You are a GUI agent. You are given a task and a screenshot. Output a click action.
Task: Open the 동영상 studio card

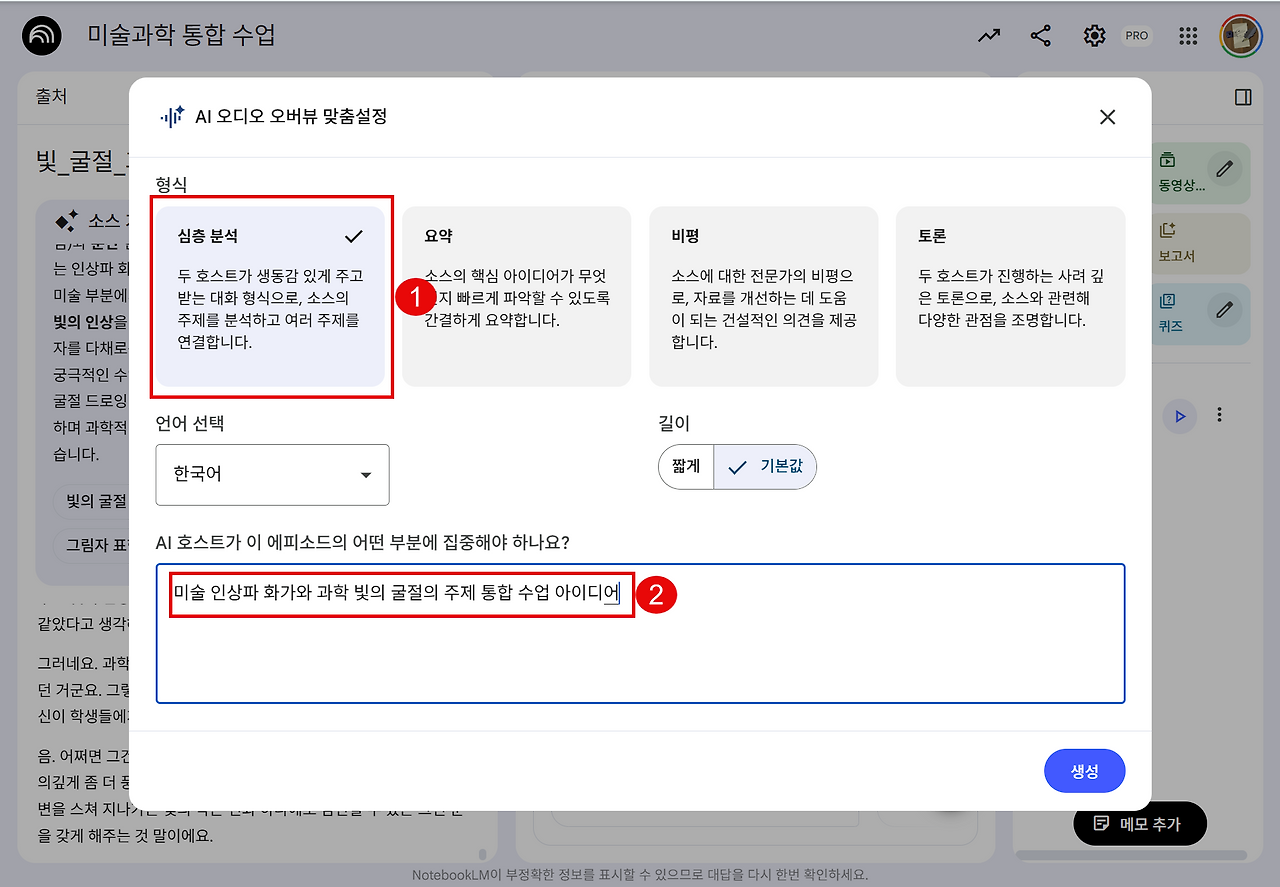tap(1201, 172)
